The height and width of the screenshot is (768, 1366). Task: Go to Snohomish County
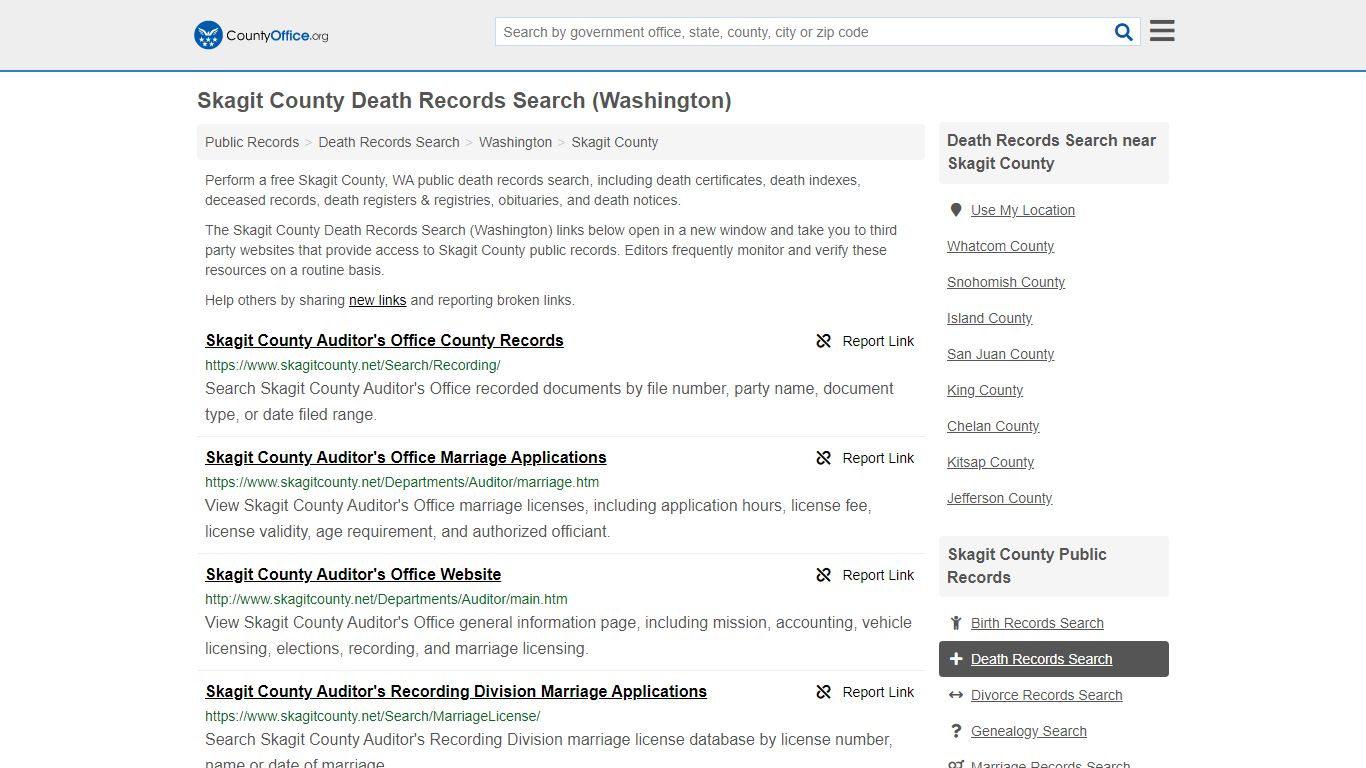(x=1006, y=282)
